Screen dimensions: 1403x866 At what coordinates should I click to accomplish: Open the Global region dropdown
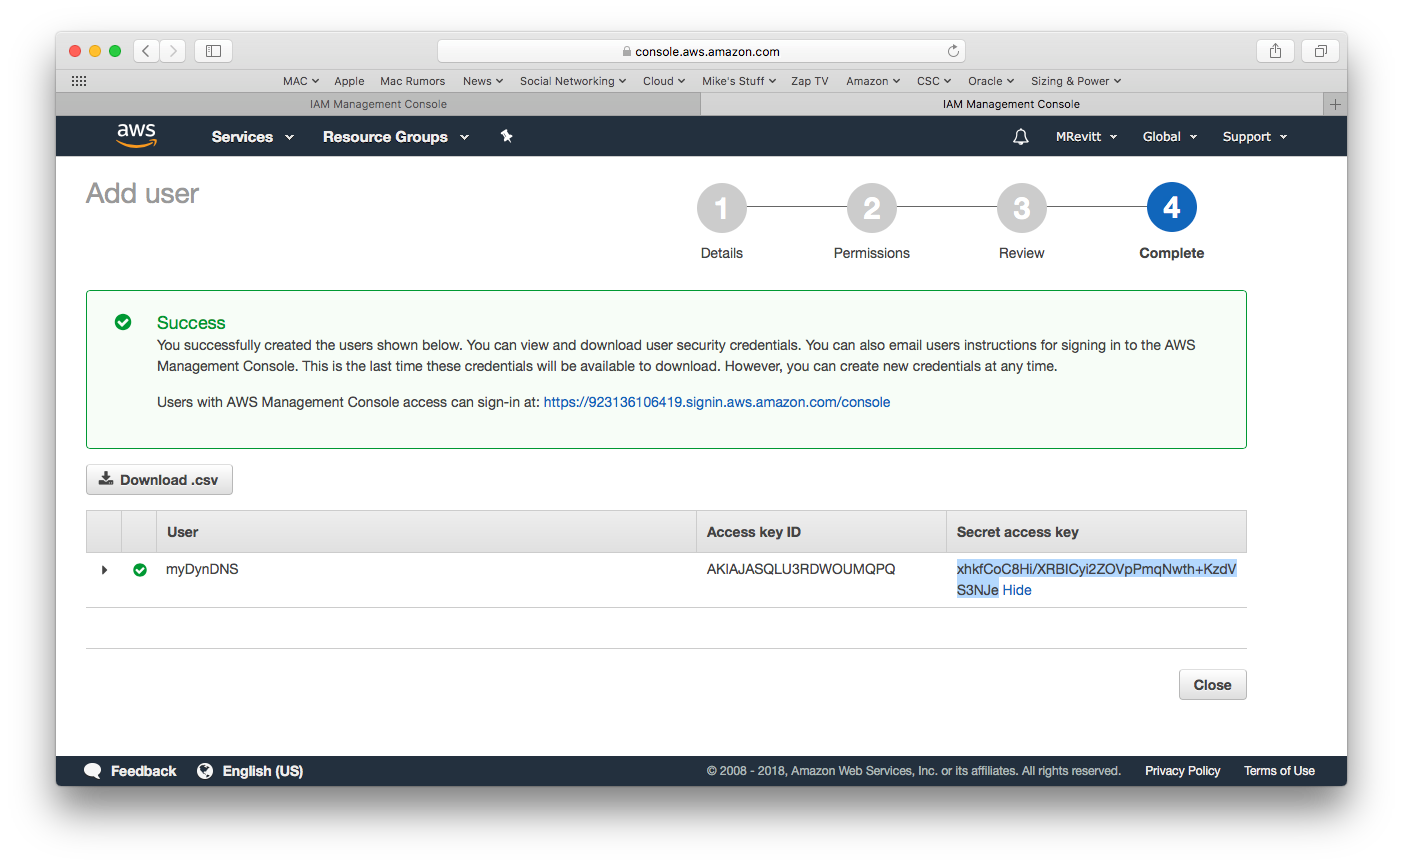(x=1170, y=137)
